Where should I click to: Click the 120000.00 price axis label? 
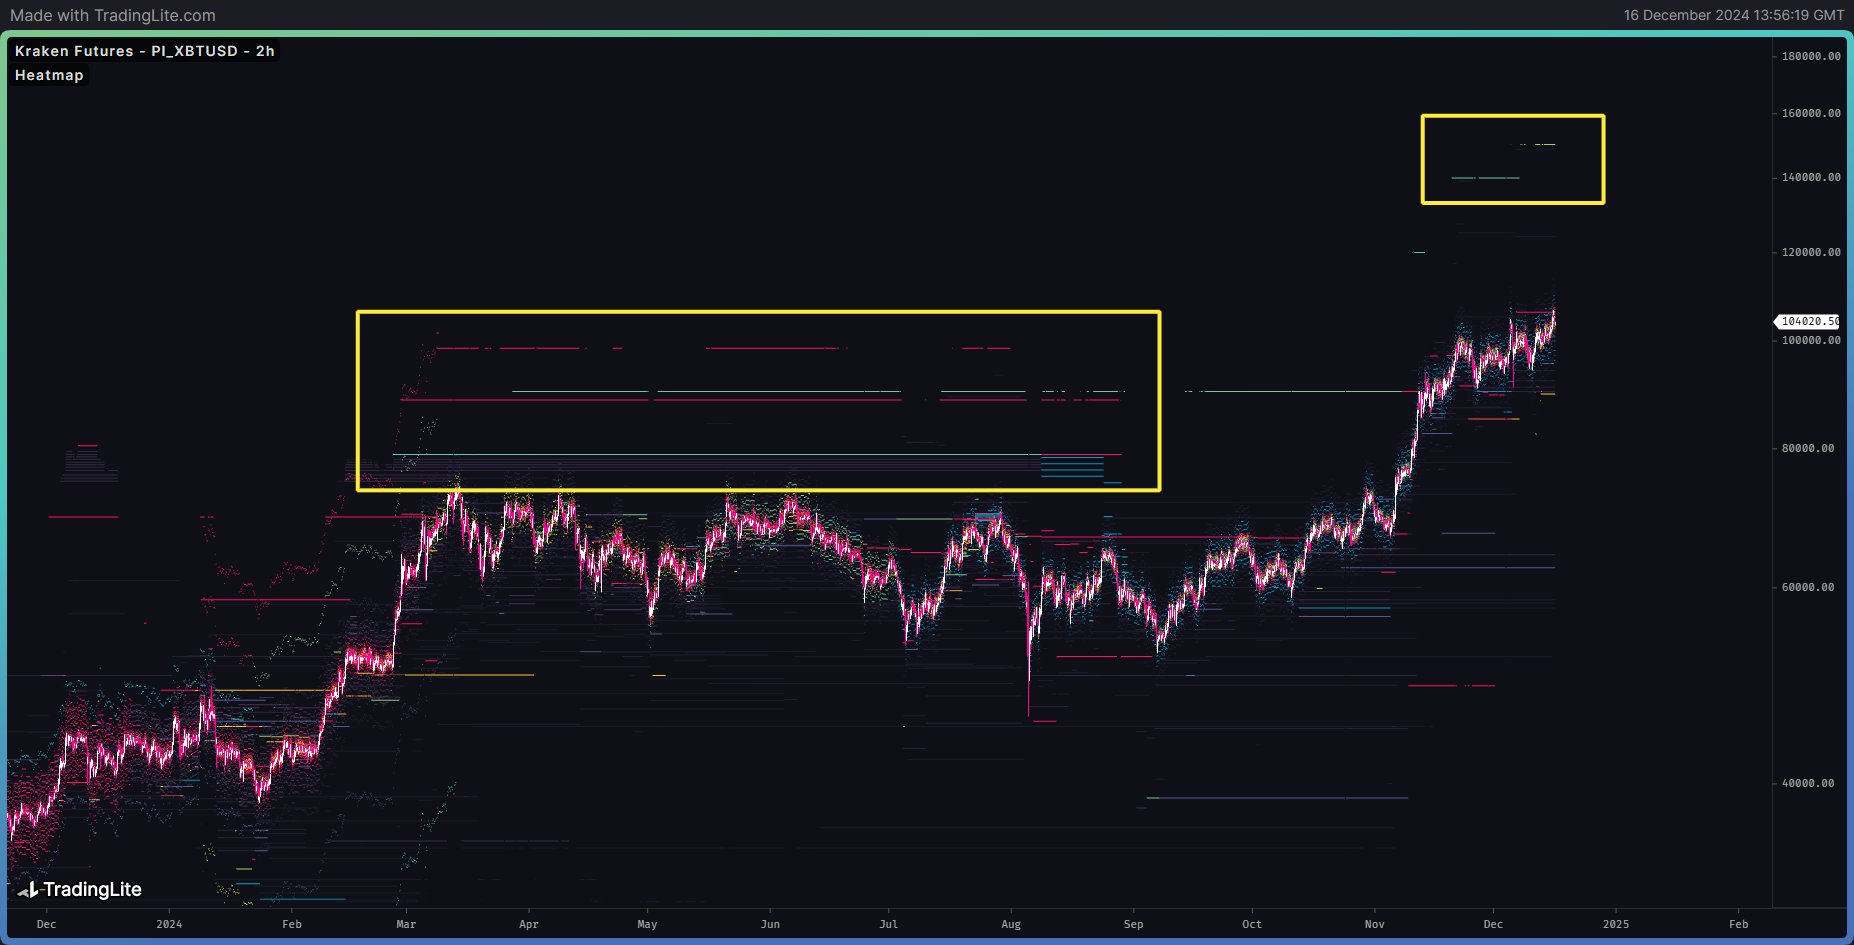pos(1811,252)
